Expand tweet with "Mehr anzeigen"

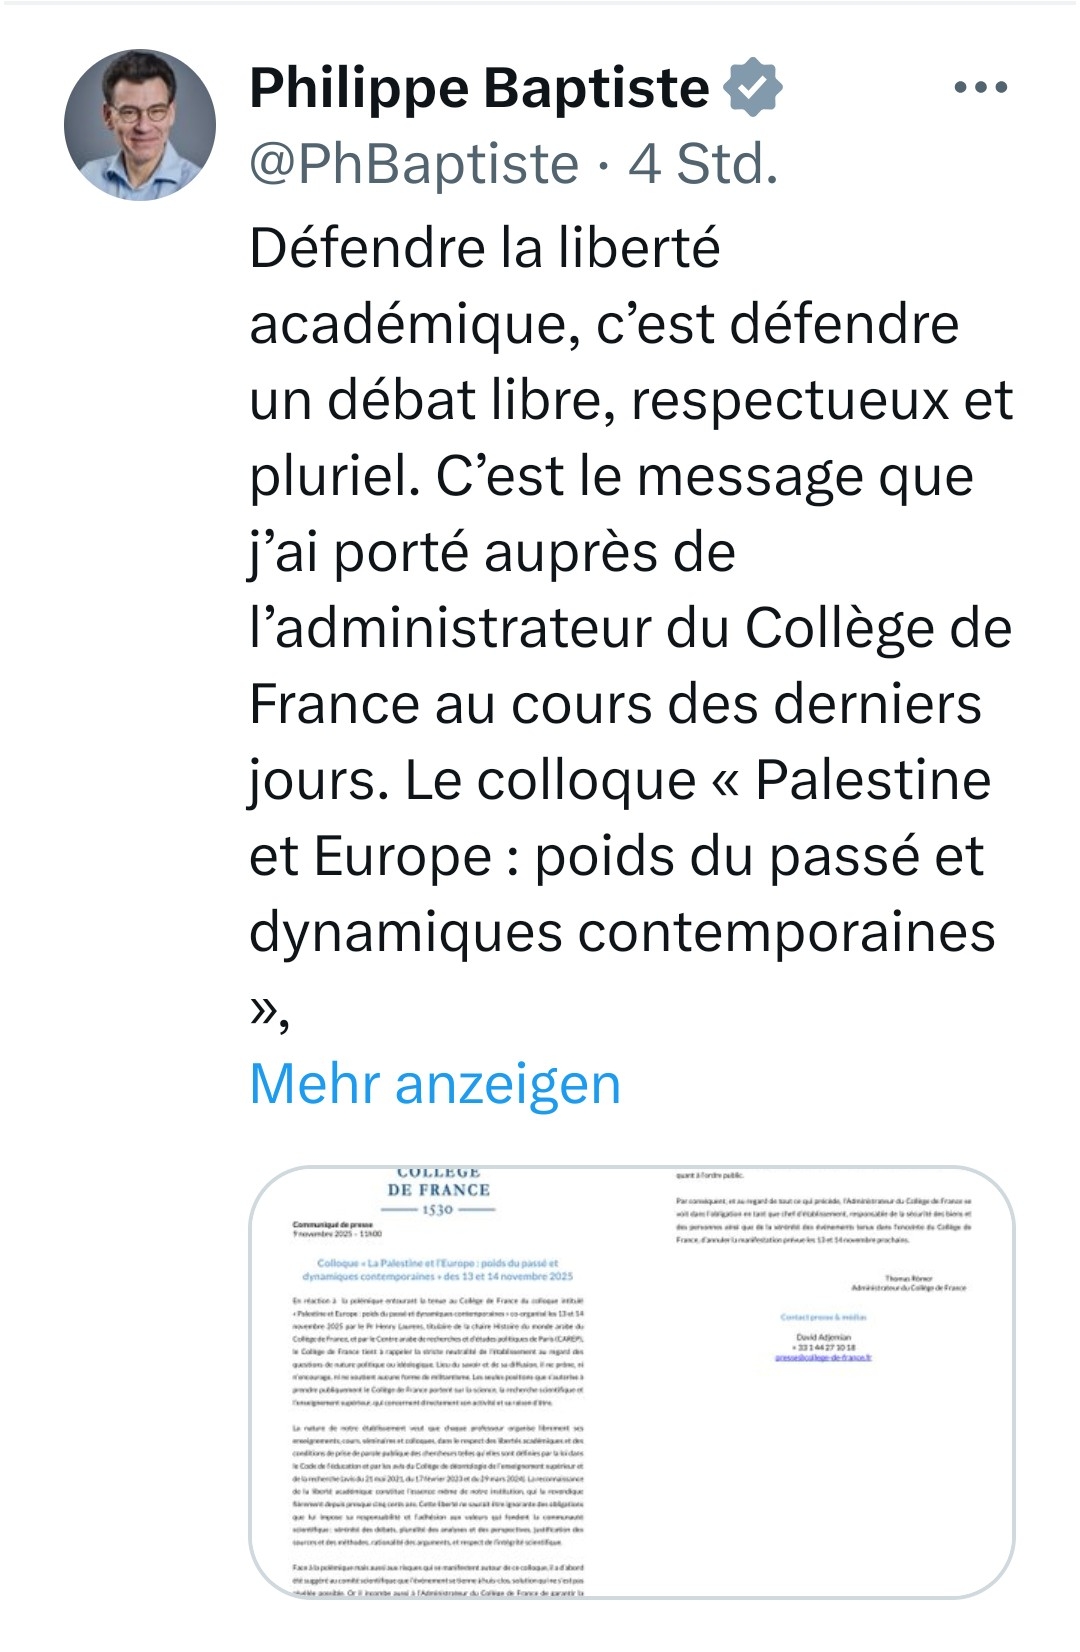(435, 1083)
